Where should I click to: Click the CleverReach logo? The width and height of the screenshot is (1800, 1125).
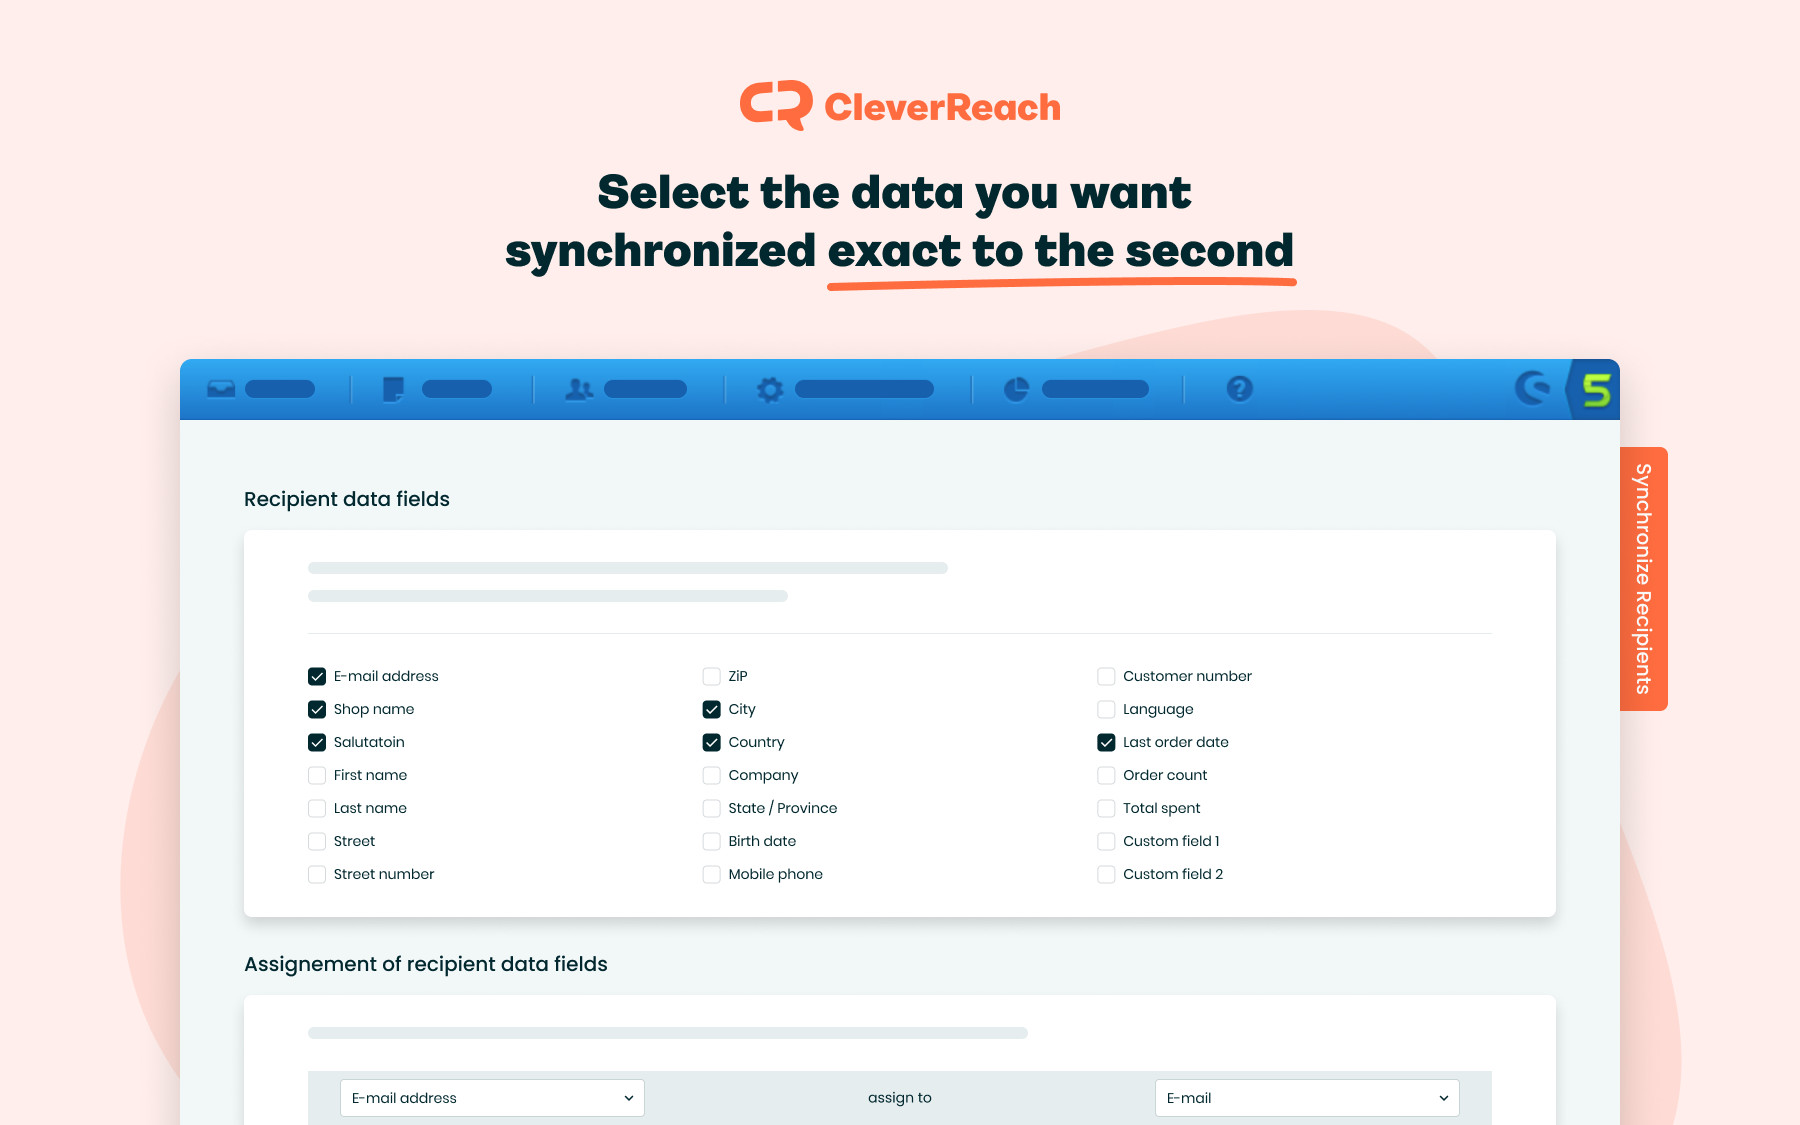(900, 106)
